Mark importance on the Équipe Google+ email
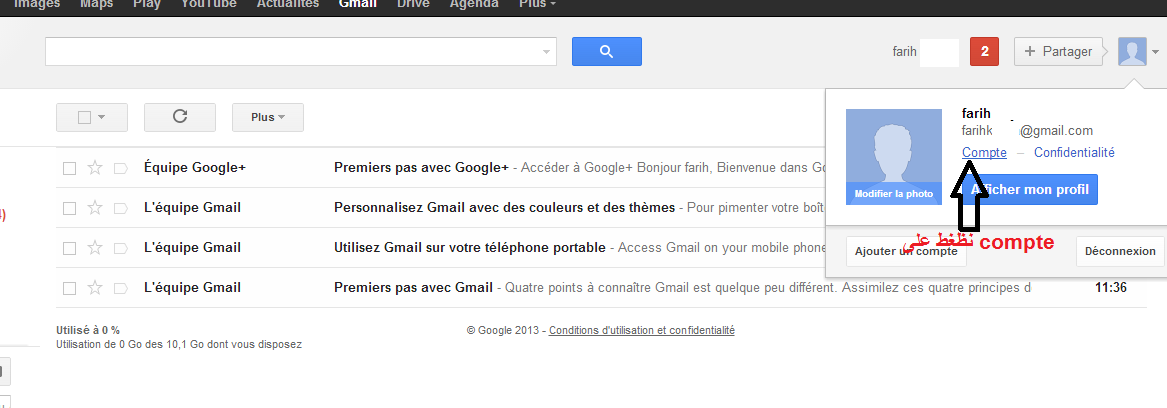 tap(120, 168)
